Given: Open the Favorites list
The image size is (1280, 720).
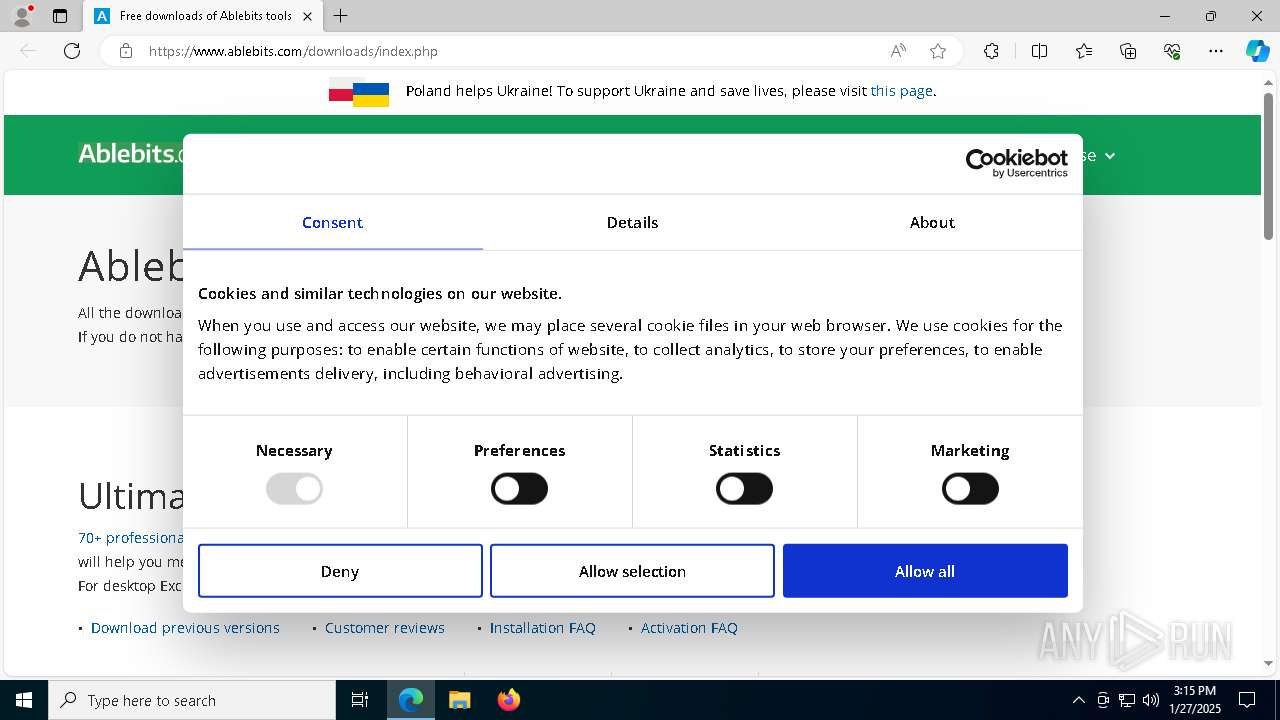Looking at the screenshot, I should 1084,51.
